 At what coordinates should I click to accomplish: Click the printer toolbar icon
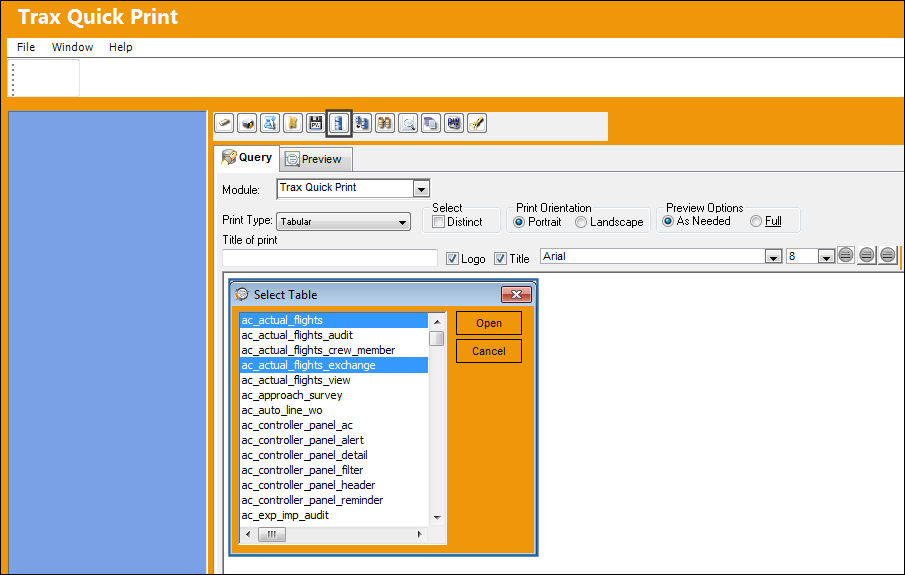[247, 123]
